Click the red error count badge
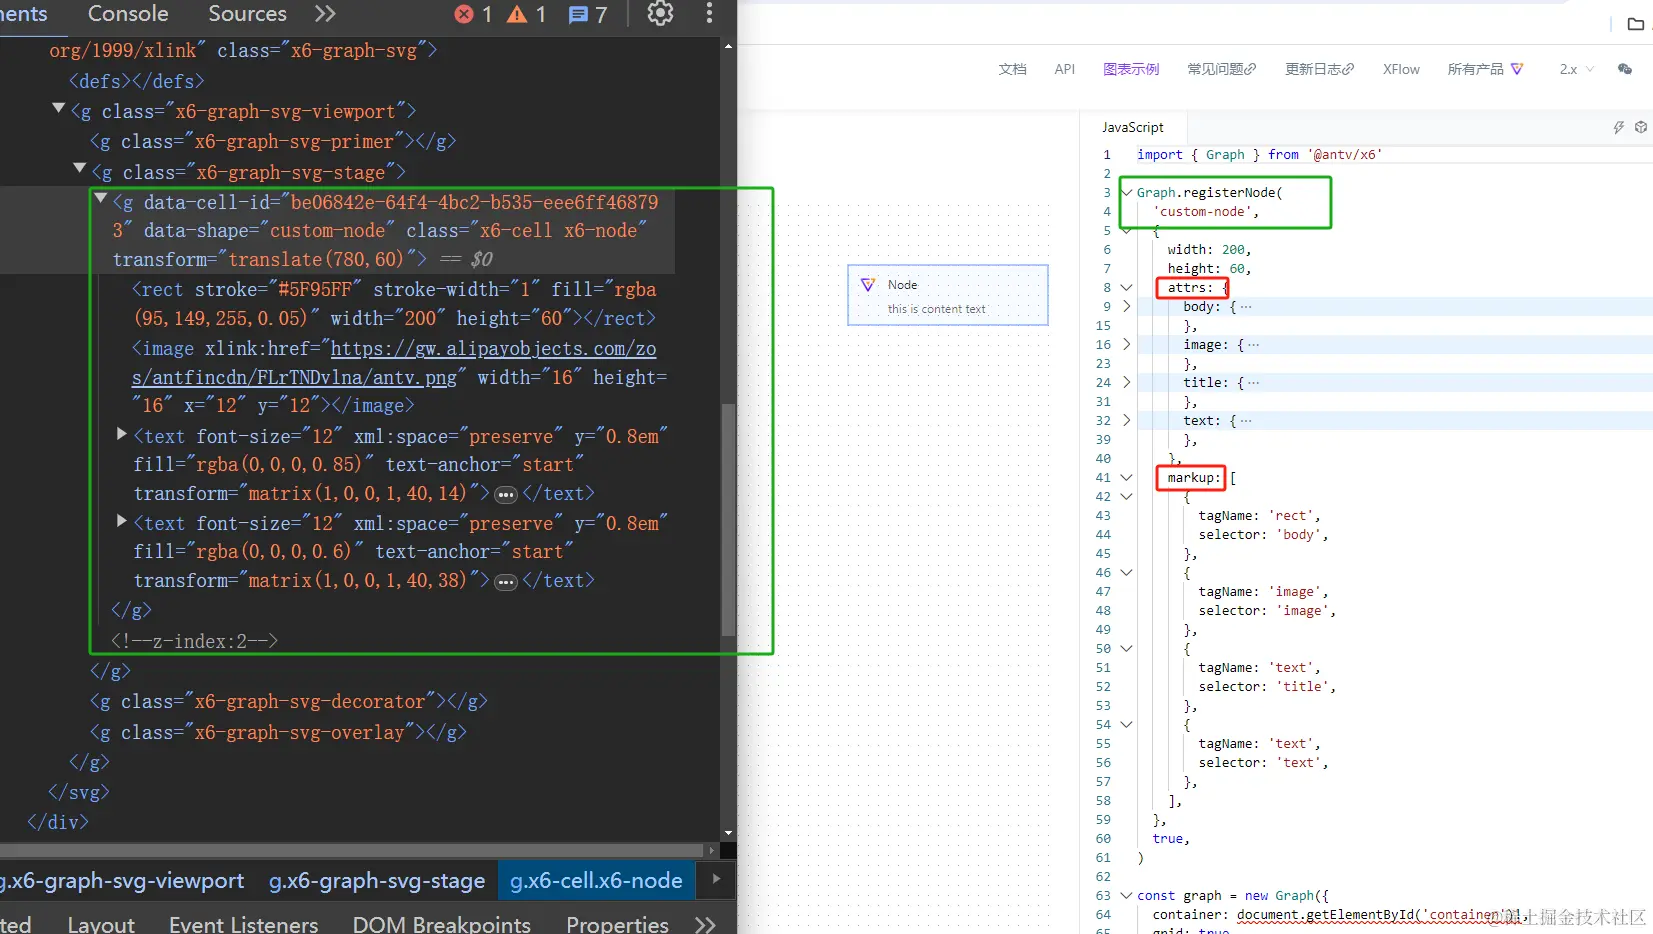 474,14
